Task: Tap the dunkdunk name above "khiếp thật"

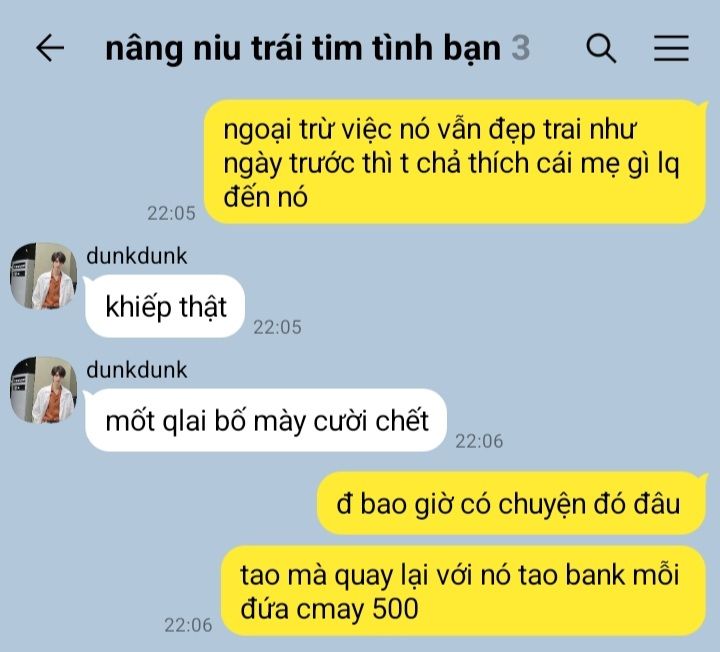Action: [137, 256]
